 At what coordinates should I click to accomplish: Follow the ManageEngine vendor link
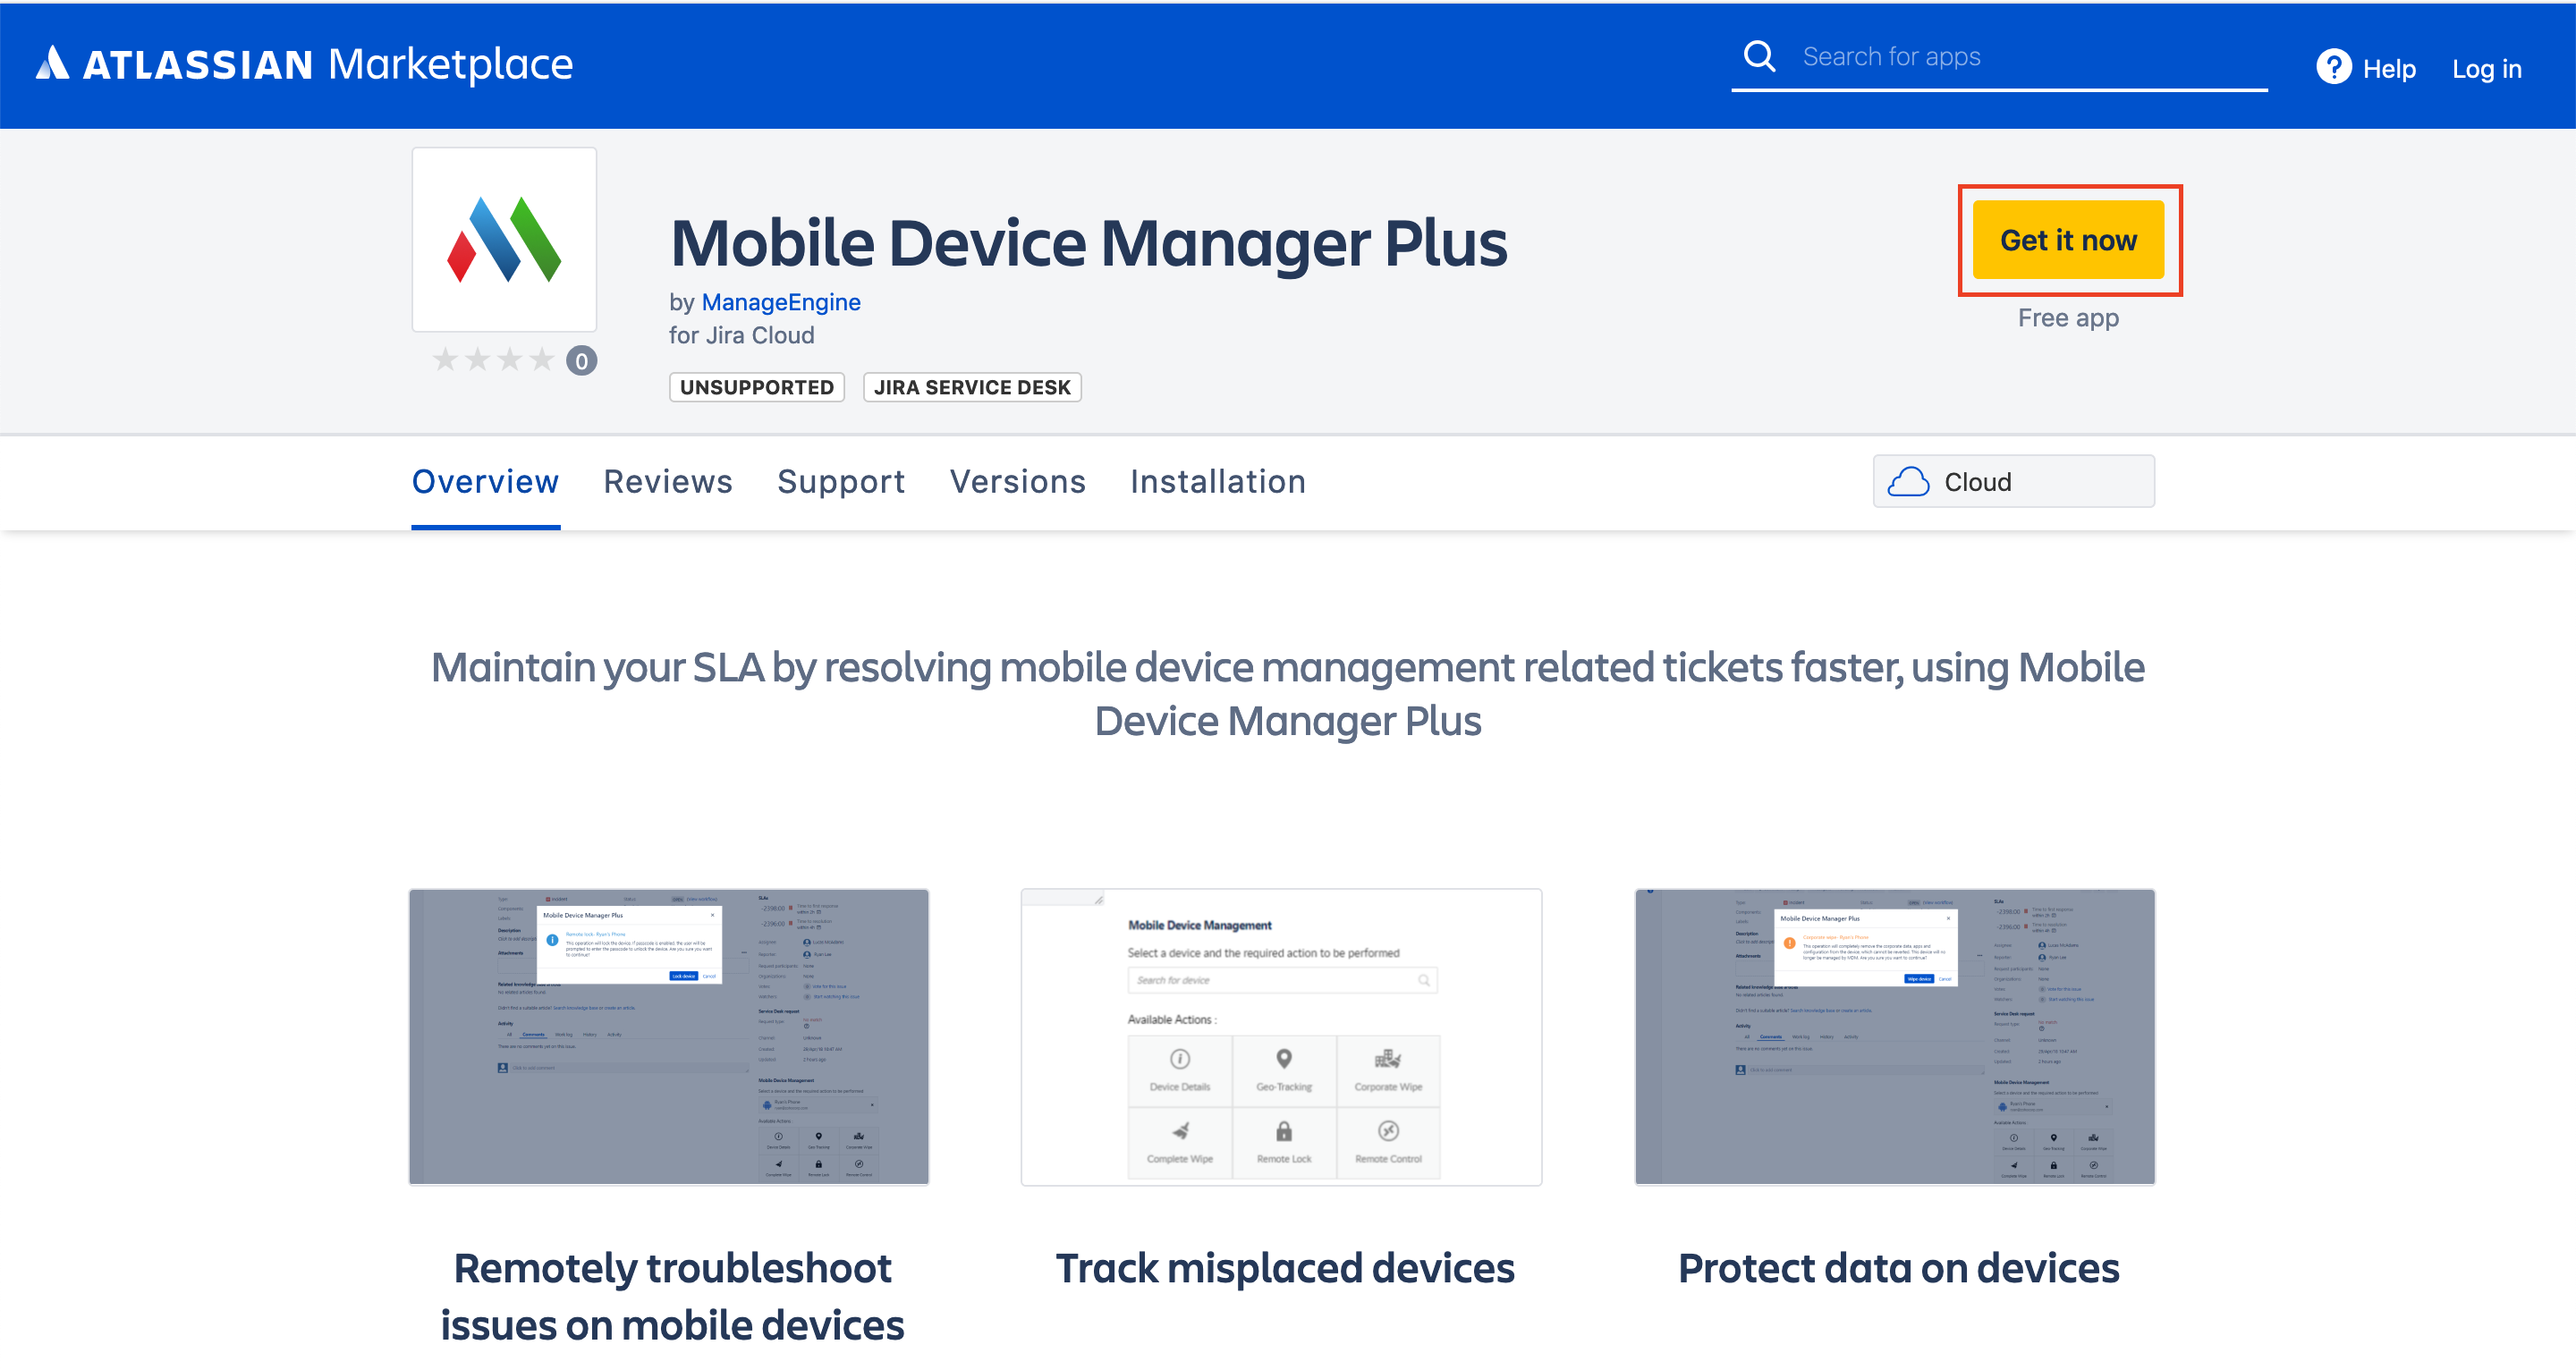click(780, 302)
